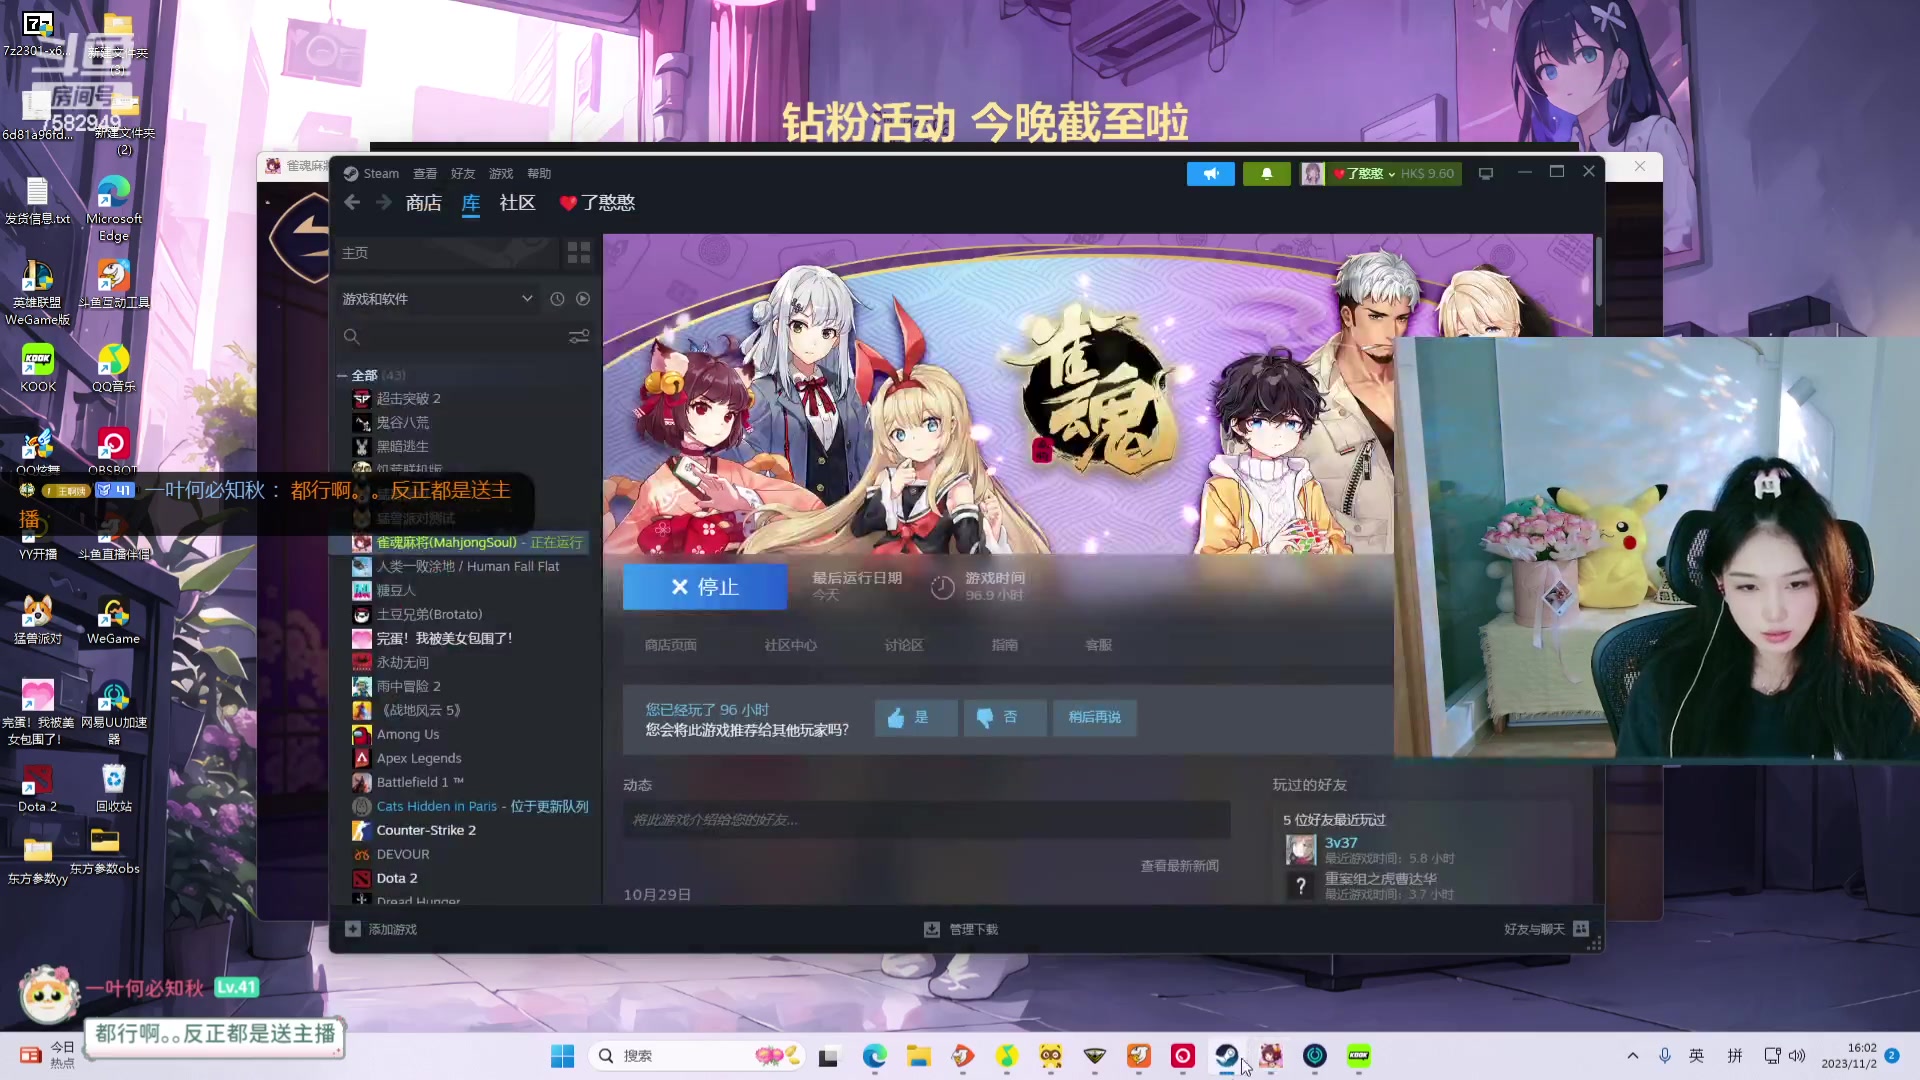Click the thumbs-down 否 button

(x=1004, y=718)
